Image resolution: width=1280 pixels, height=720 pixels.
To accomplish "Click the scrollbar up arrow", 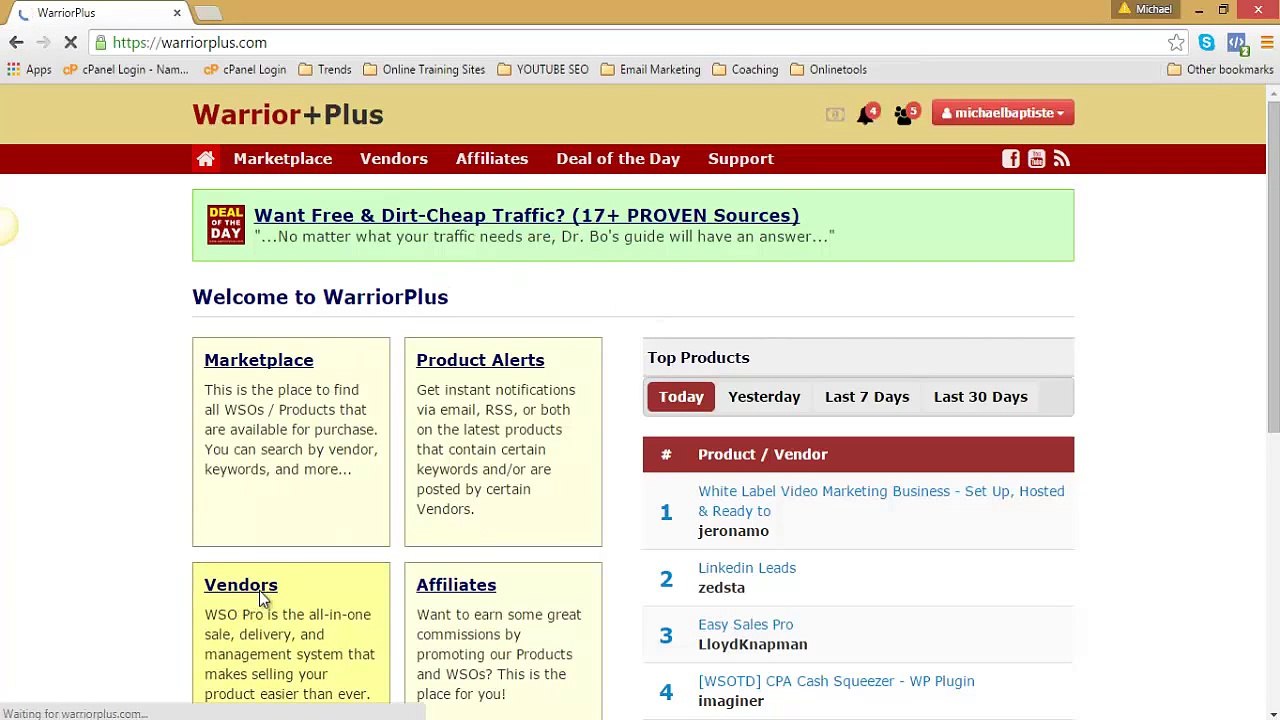I will [1272, 93].
